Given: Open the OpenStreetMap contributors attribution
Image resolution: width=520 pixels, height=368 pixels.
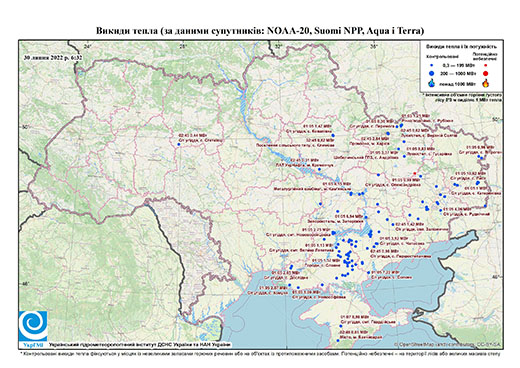Looking at the screenshot, I should (x=448, y=344).
